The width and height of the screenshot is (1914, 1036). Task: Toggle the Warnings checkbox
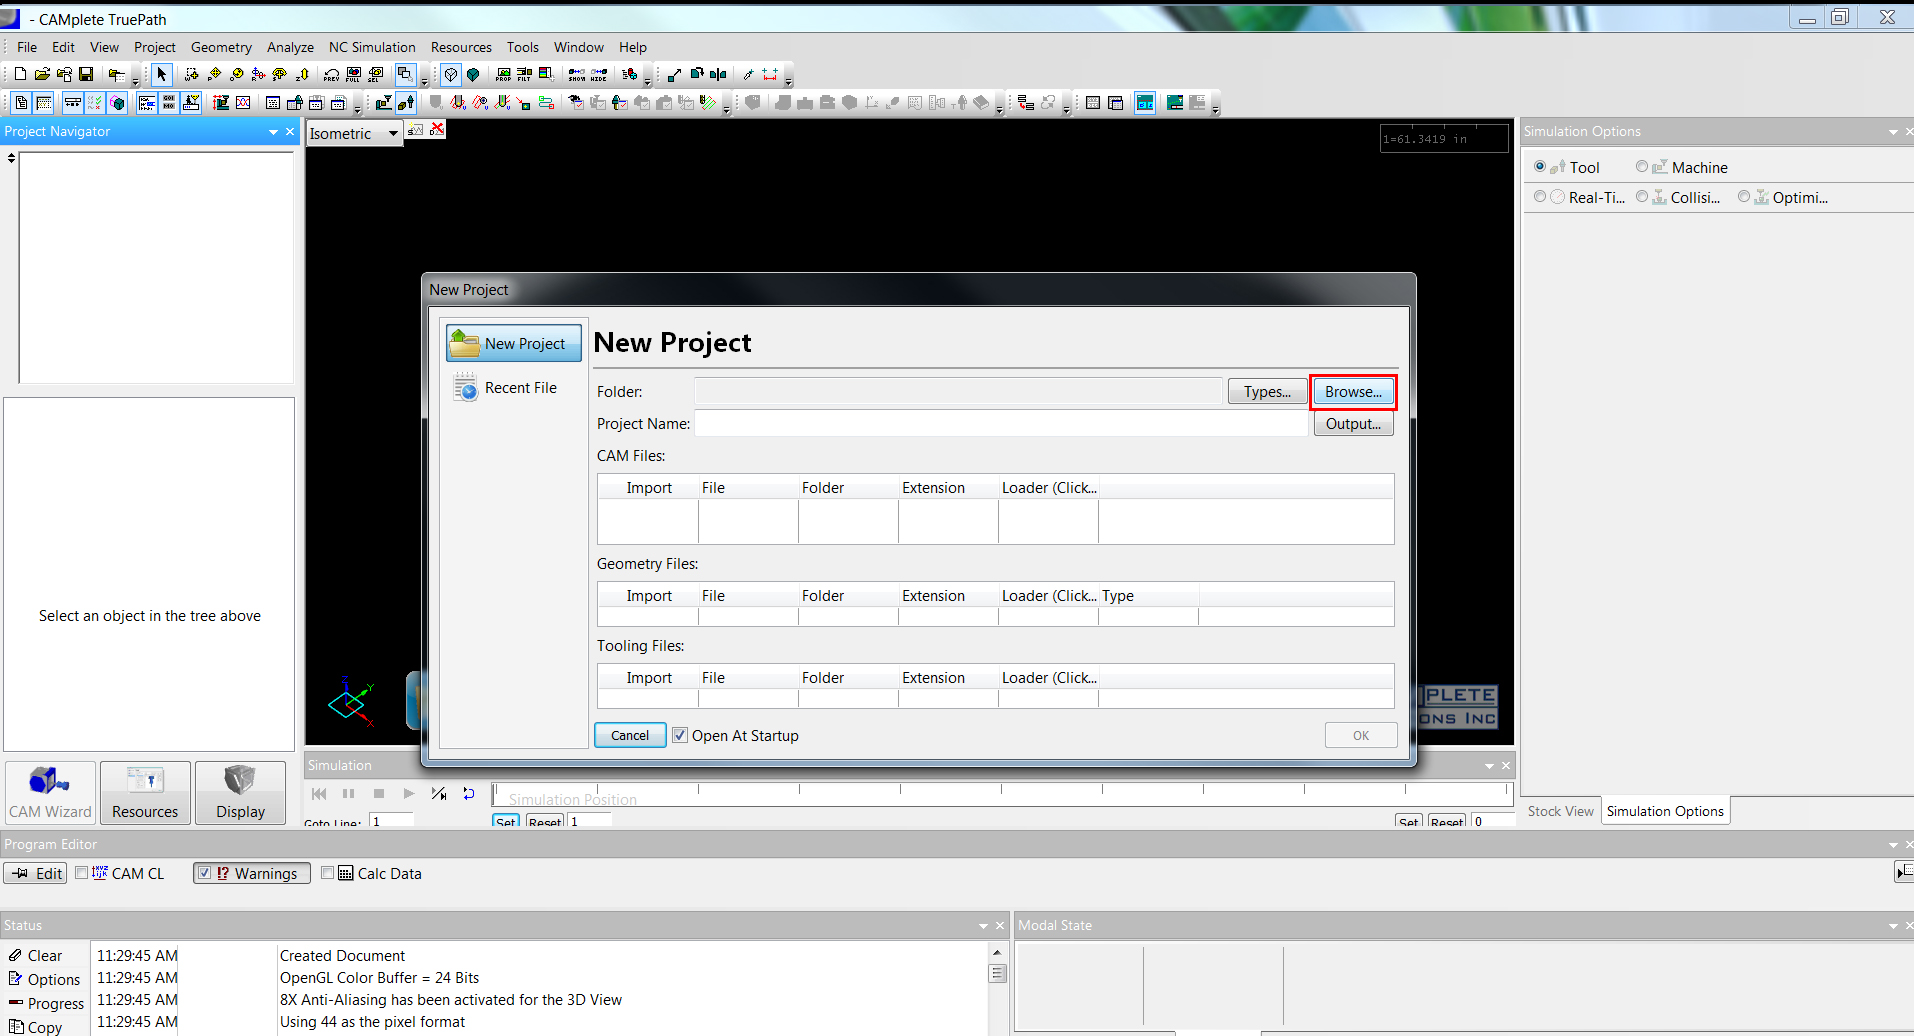tap(204, 873)
